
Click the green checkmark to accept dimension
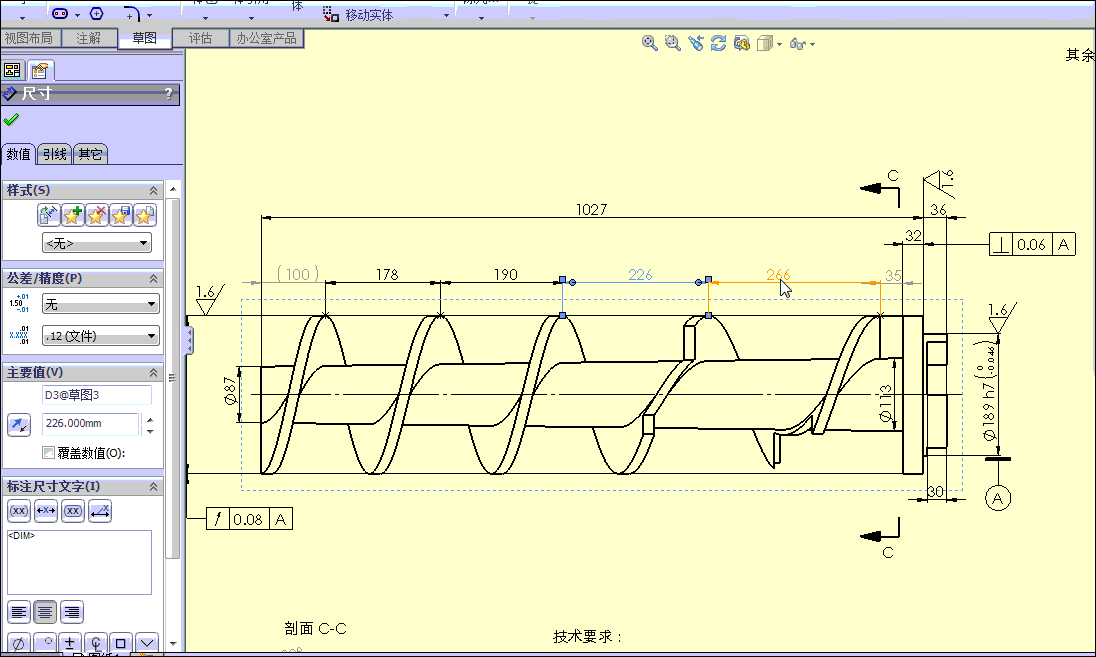tap(11, 120)
